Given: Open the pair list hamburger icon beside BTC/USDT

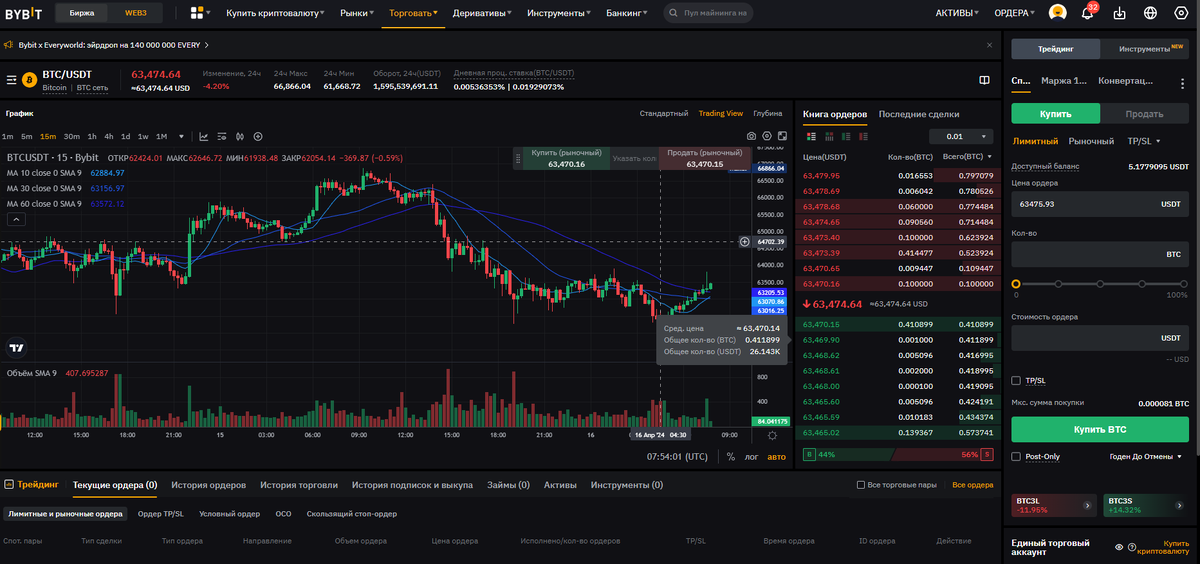Looking at the screenshot, I should point(11,80).
